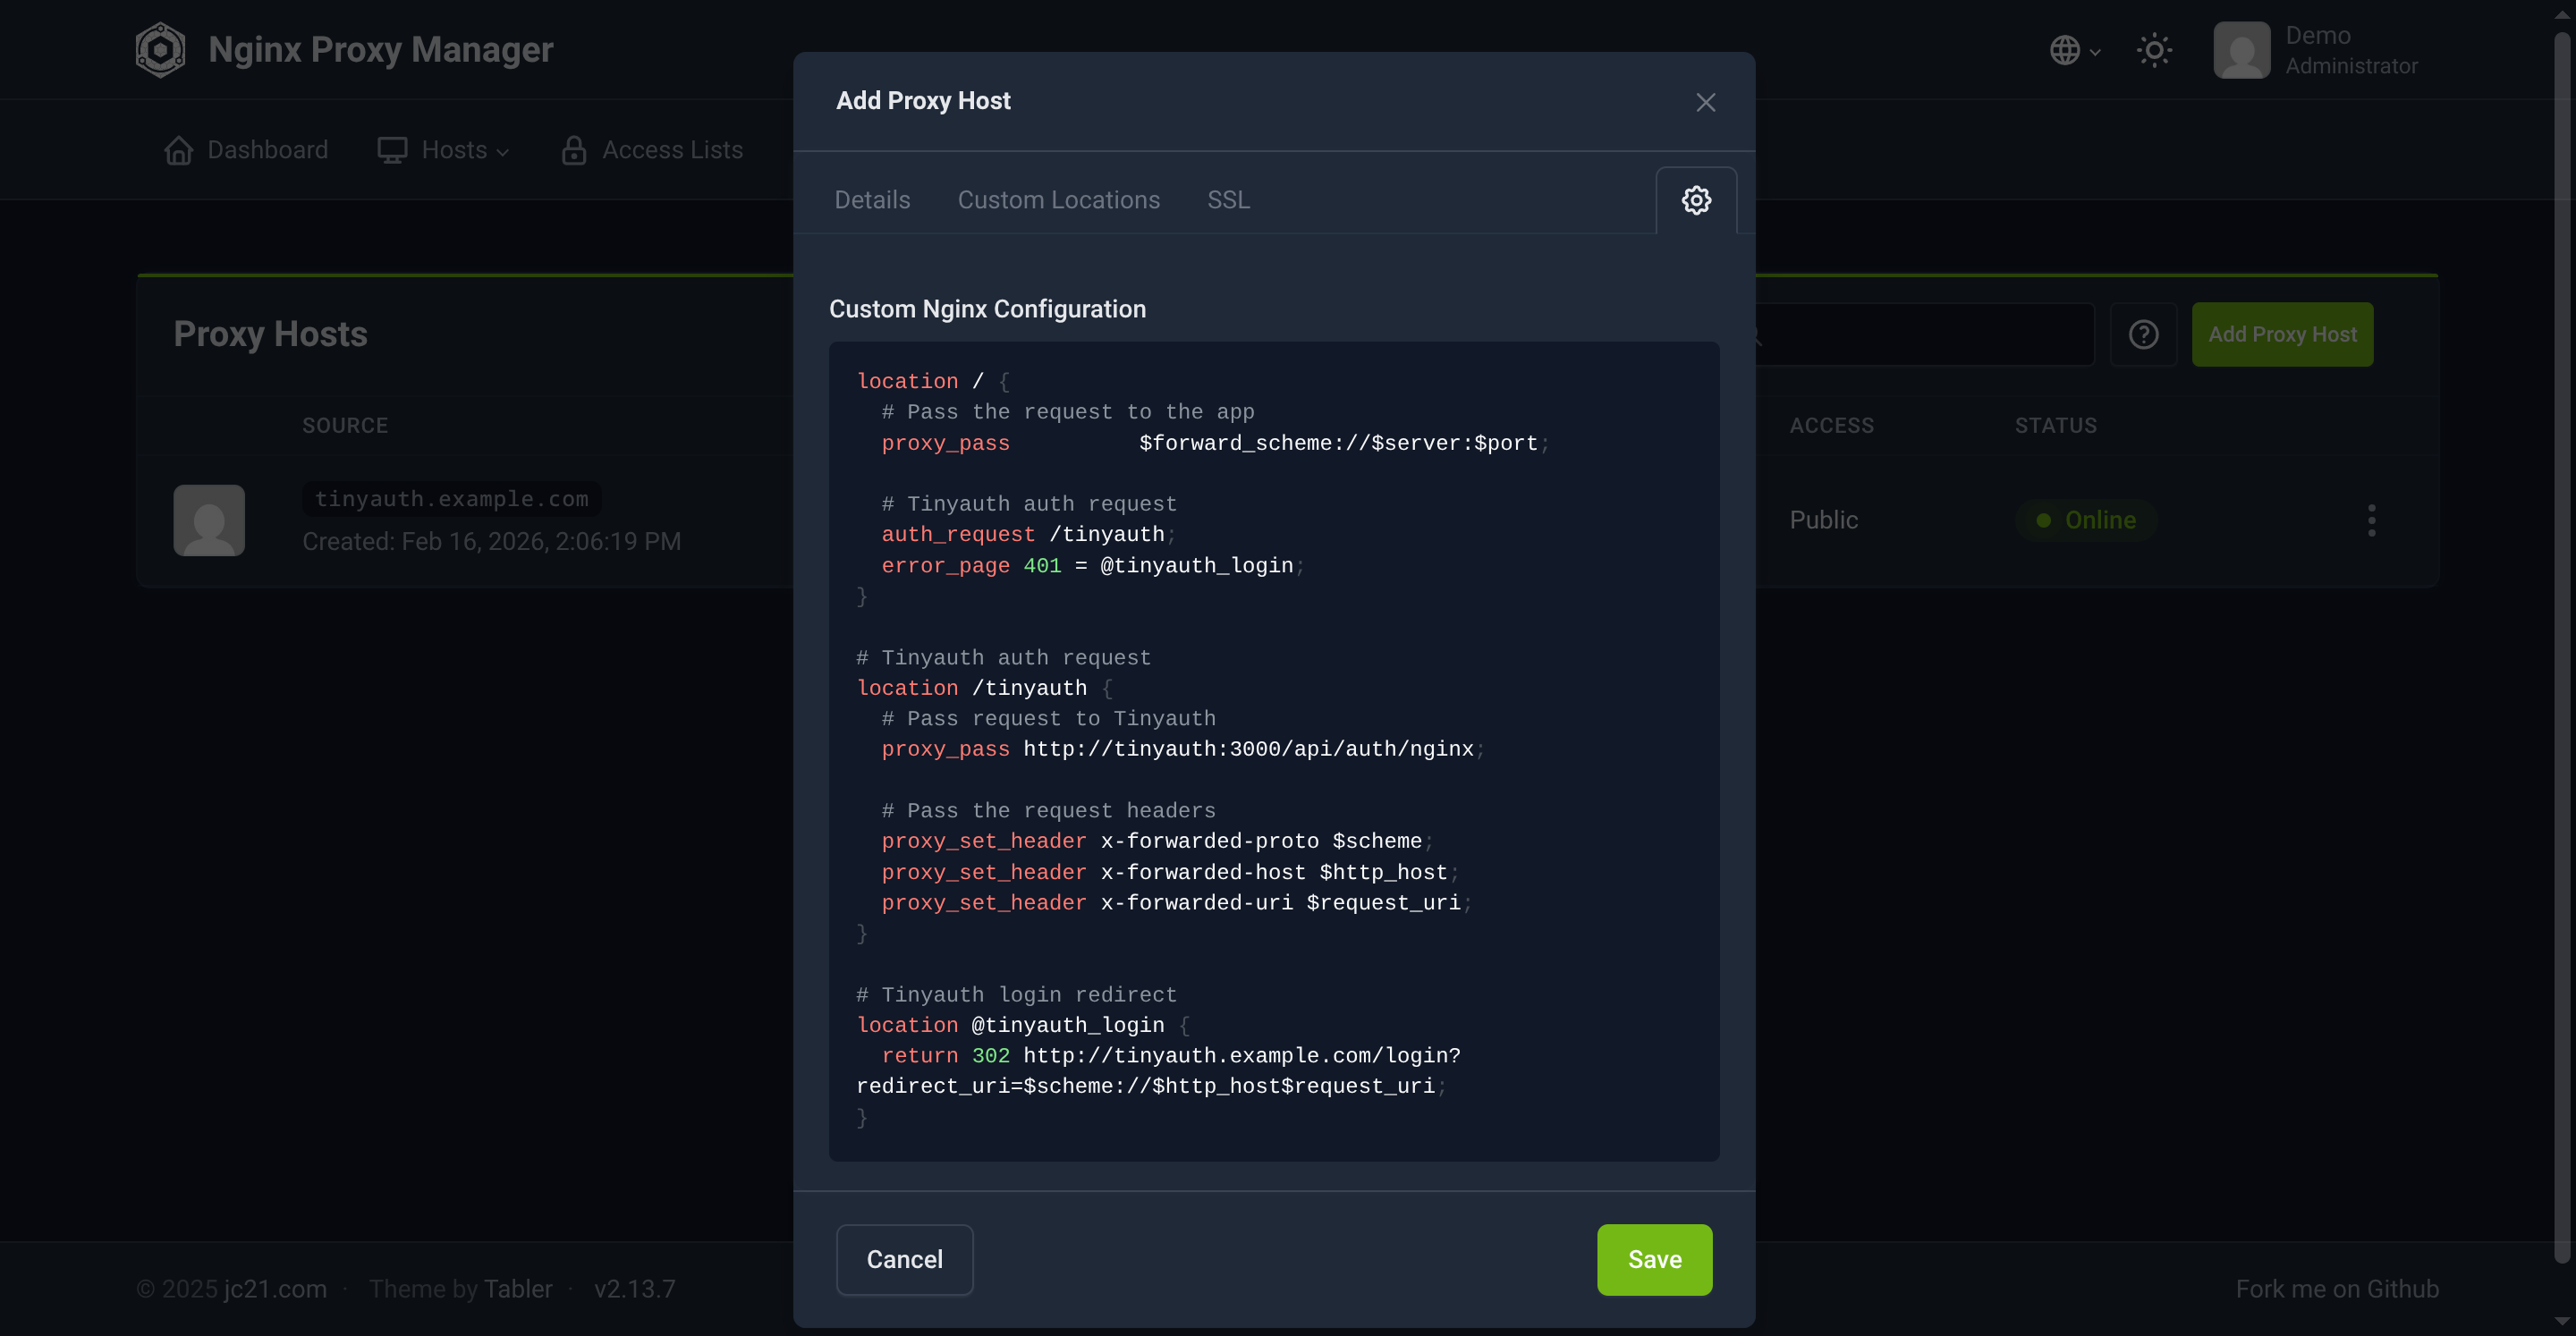
Task: Click the tinyauth host avatar thumbnail
Action: pyautogui.click(x=209, y=520)
